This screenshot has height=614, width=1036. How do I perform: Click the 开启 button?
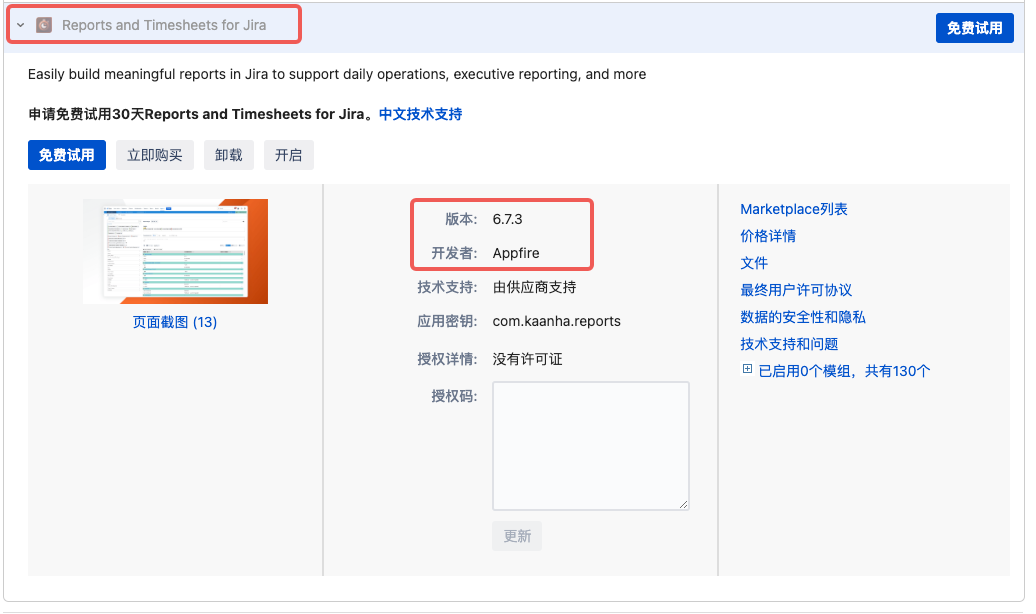click(289, 155)
